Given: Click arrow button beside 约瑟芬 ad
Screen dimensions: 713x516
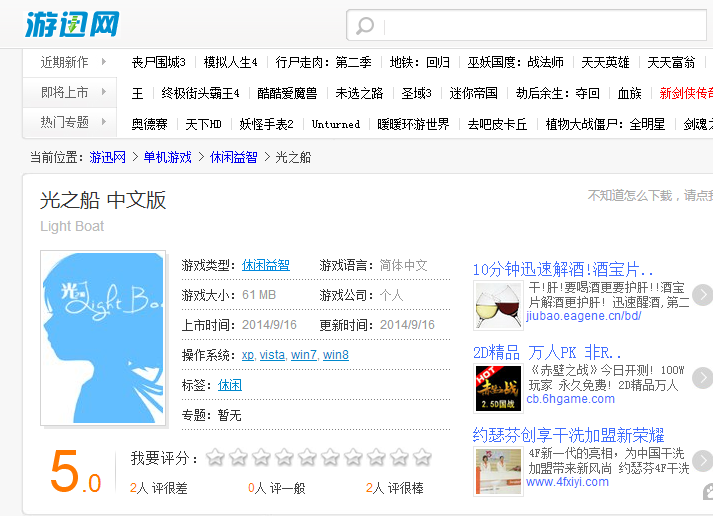Looking at the screenshot, I should point(703,461).
